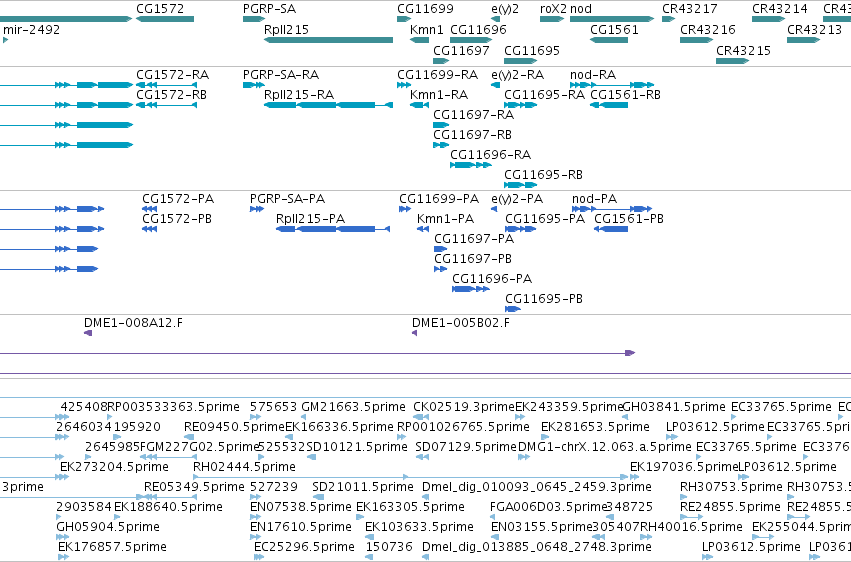This screenshot has width=851, height=562.
Task: Click the CG11697 gene feature
Action: (x=441, y=61)
